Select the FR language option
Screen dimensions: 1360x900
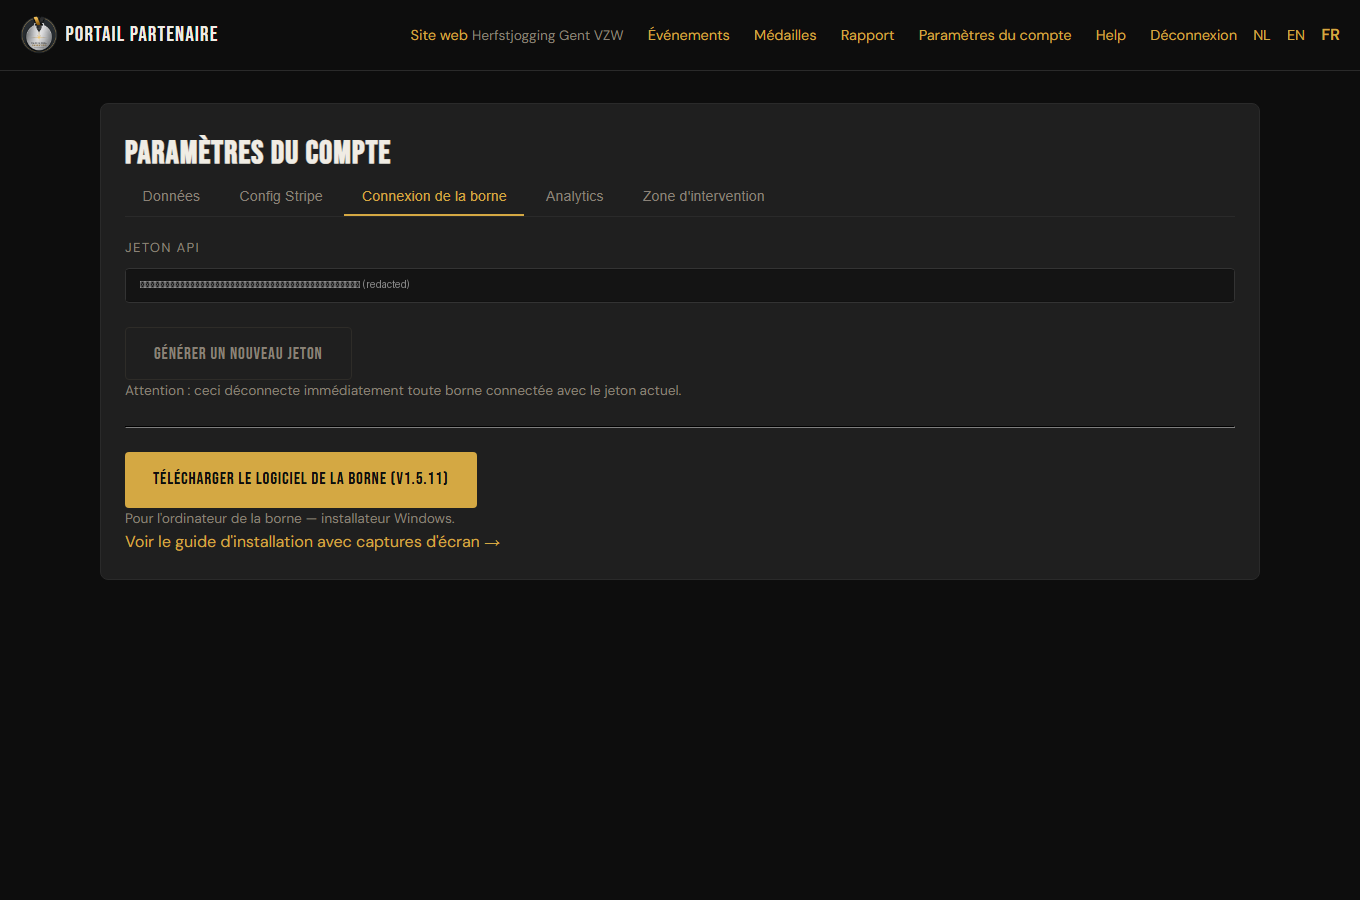[x=1330, y=35]
